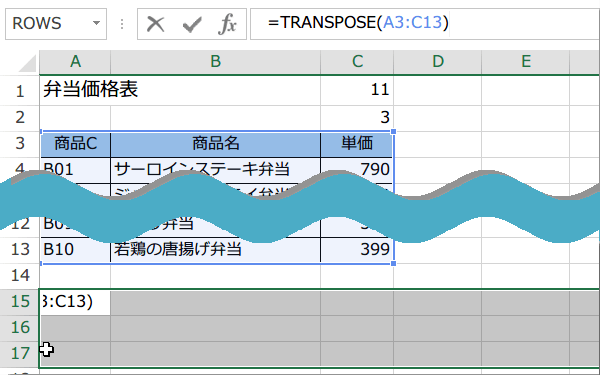Select row 1 header
The width and height of the screenshot is (600, 375).
tap(20, 91)
